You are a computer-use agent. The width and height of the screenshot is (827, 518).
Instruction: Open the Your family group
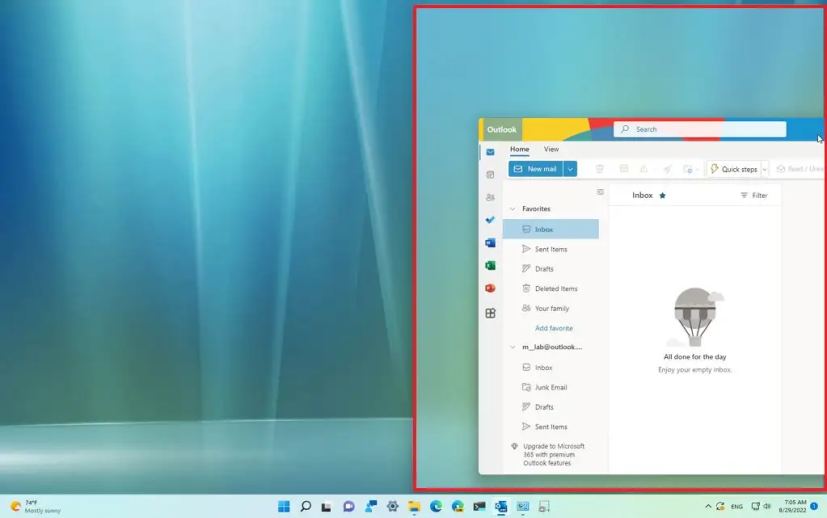pyautogui.click(x=551, y=308)
